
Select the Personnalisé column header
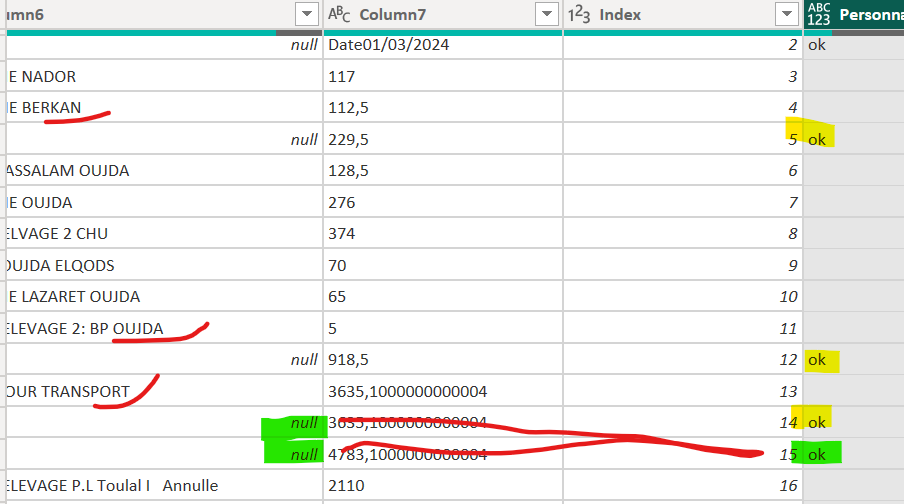pos(854,14)
